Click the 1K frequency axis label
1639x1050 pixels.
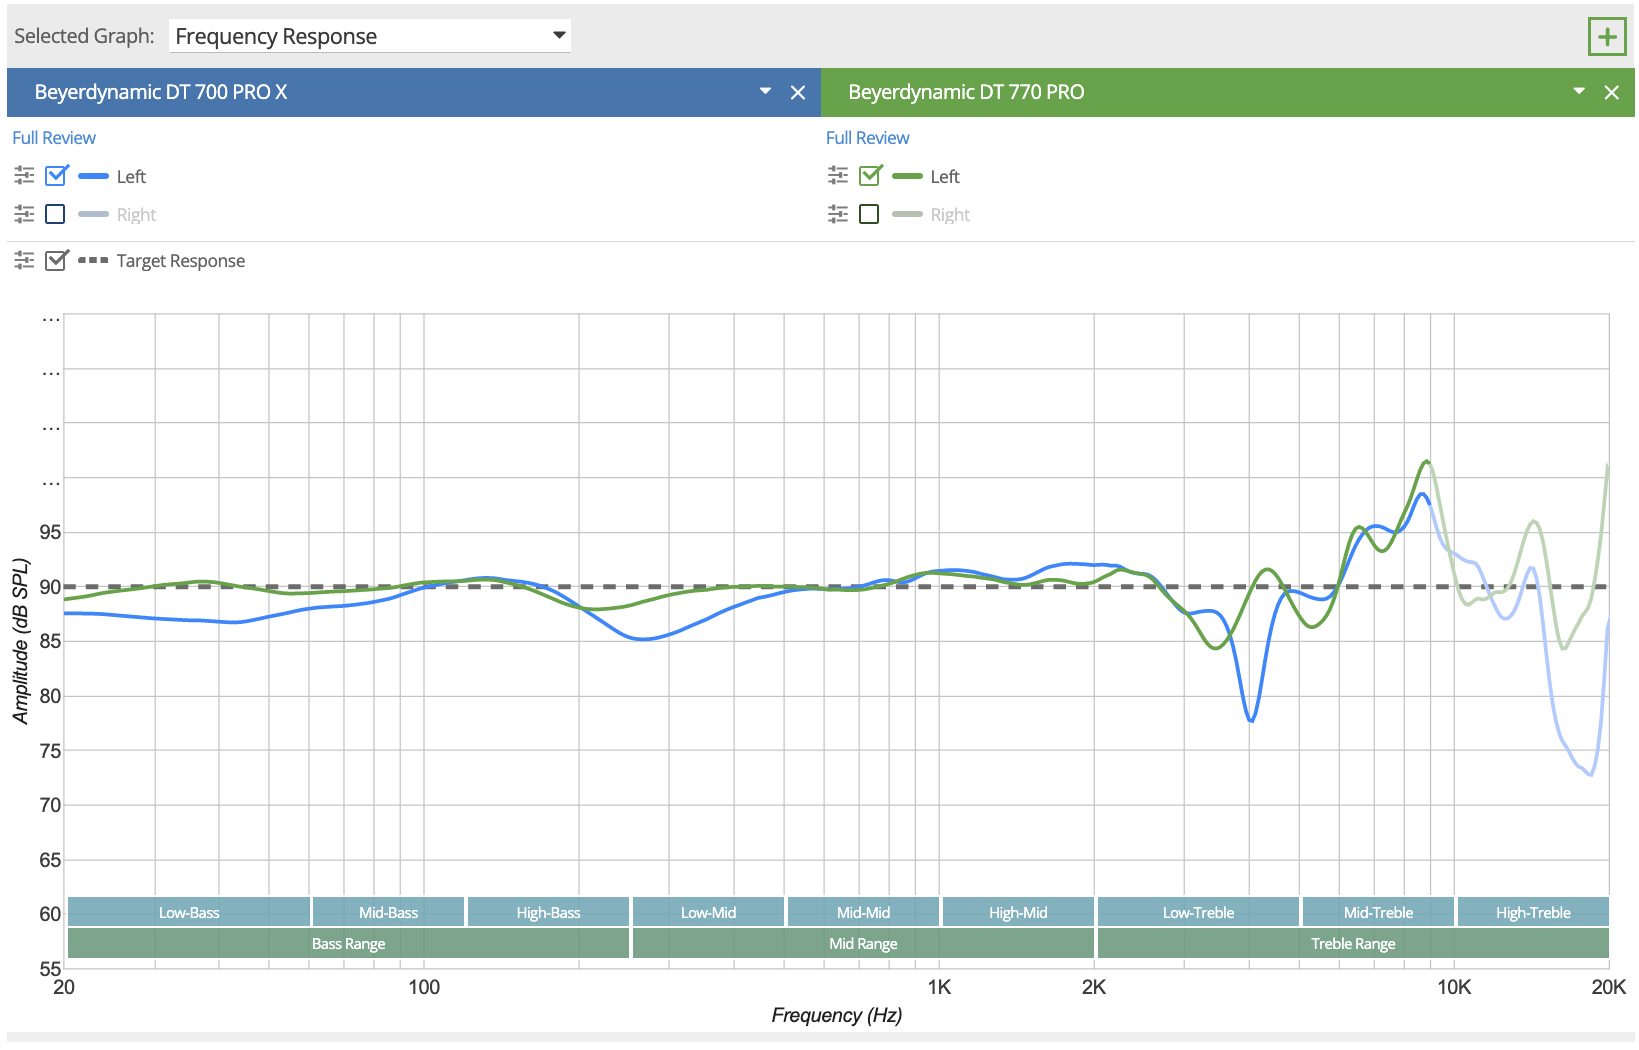[x=939, y=987]
